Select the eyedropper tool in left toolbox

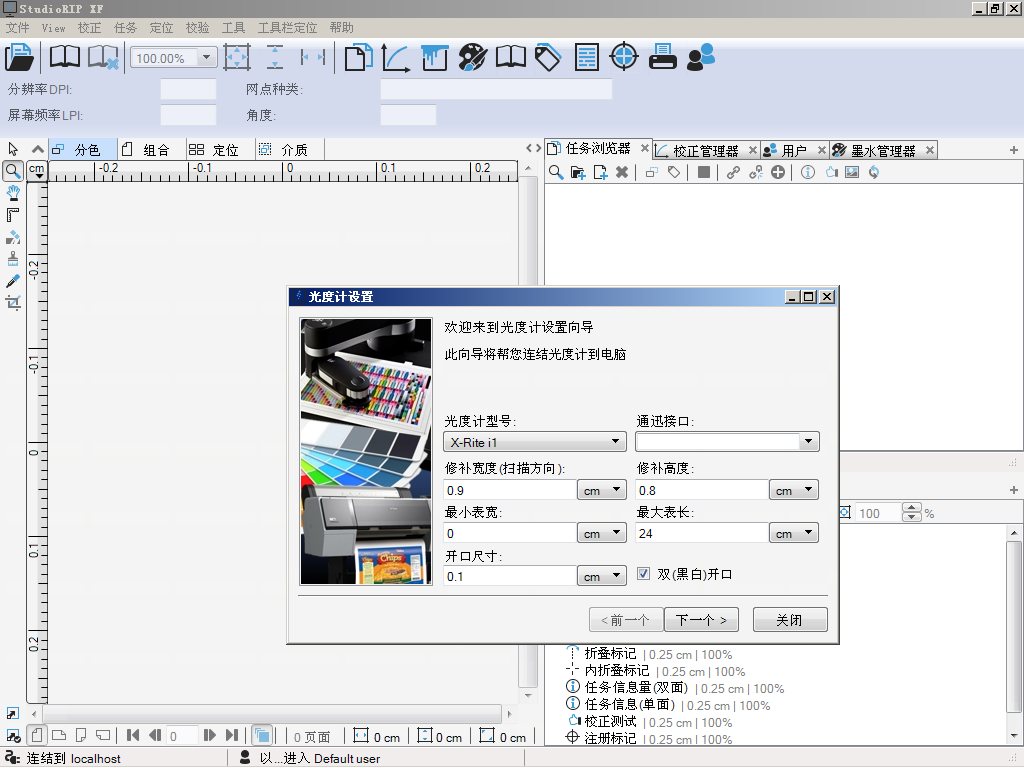(13, 281)
